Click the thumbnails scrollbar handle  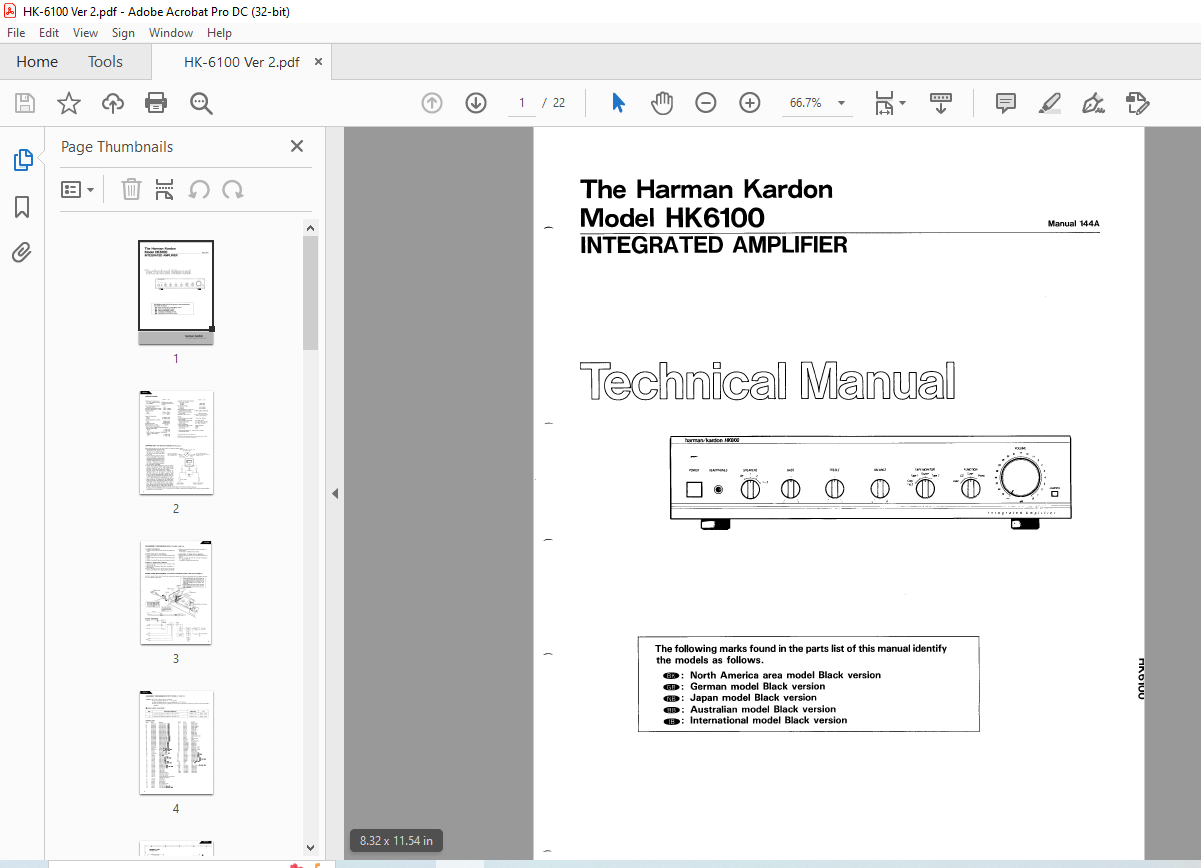pyautogui.click(x=310, y=293)
